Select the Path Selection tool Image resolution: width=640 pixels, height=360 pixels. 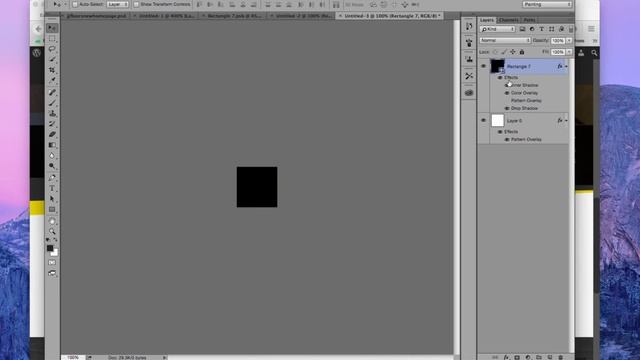(x=52, y=199)
